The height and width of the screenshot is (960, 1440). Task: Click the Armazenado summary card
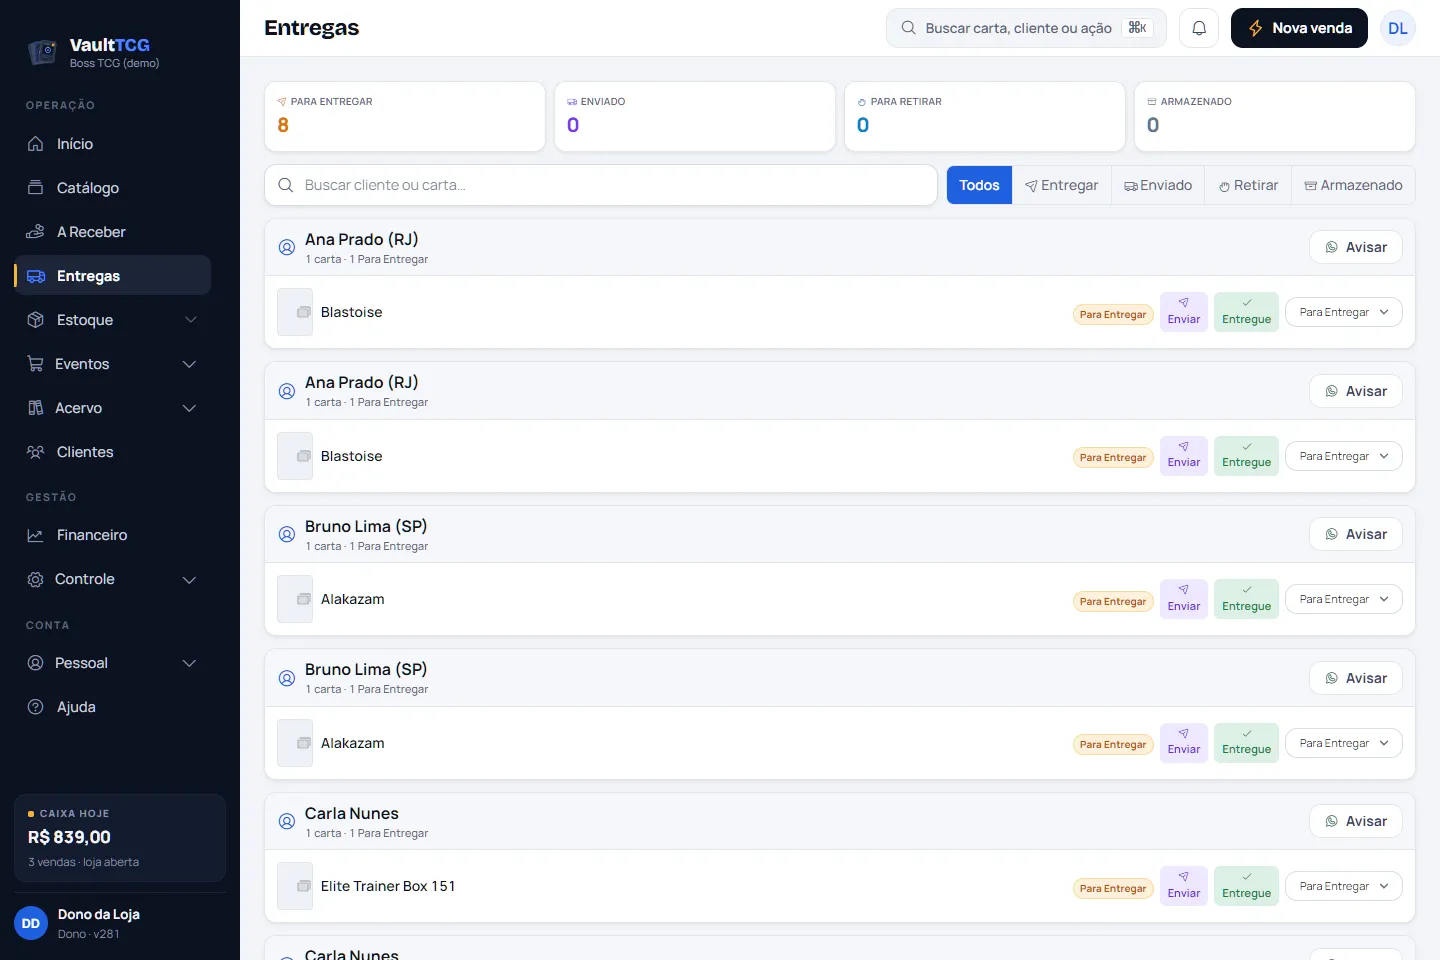coord(1275,116)
